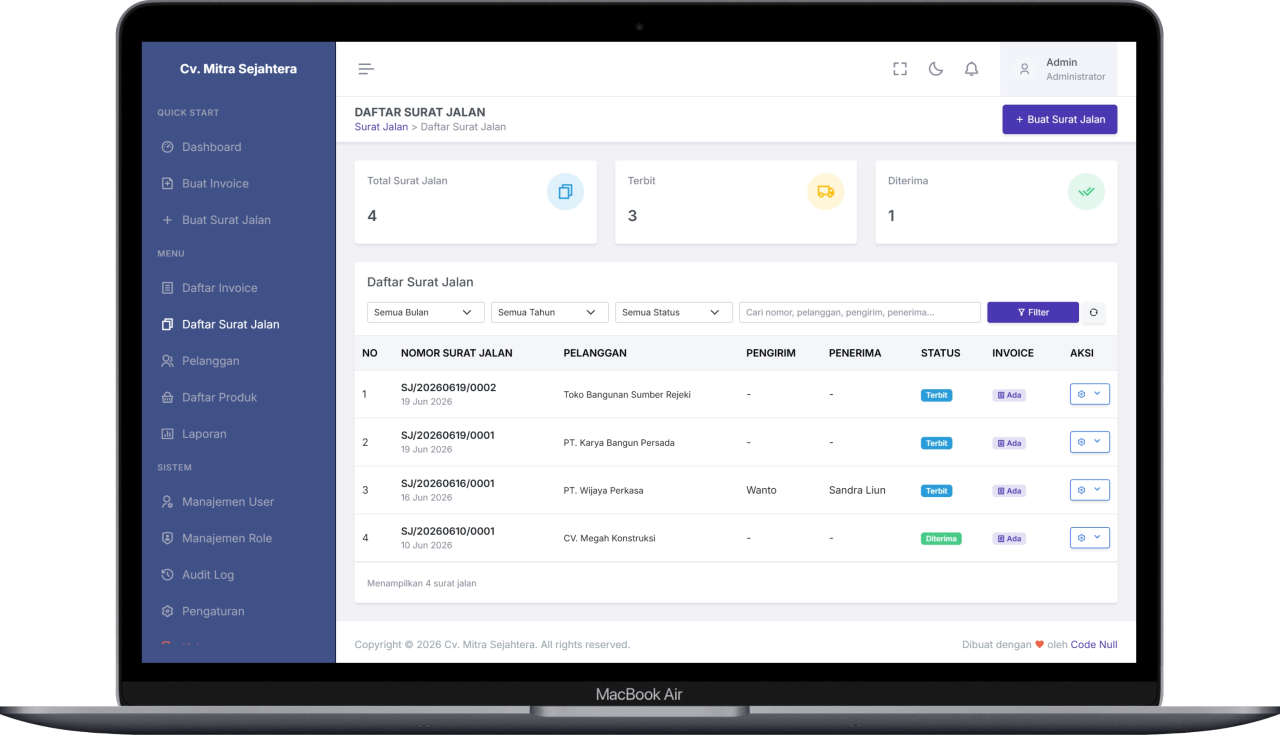The width and height of the screenshot is (1280, 735).
Task: Open Buat Surat Jalan sidebar item
Action: coord(226,220)
